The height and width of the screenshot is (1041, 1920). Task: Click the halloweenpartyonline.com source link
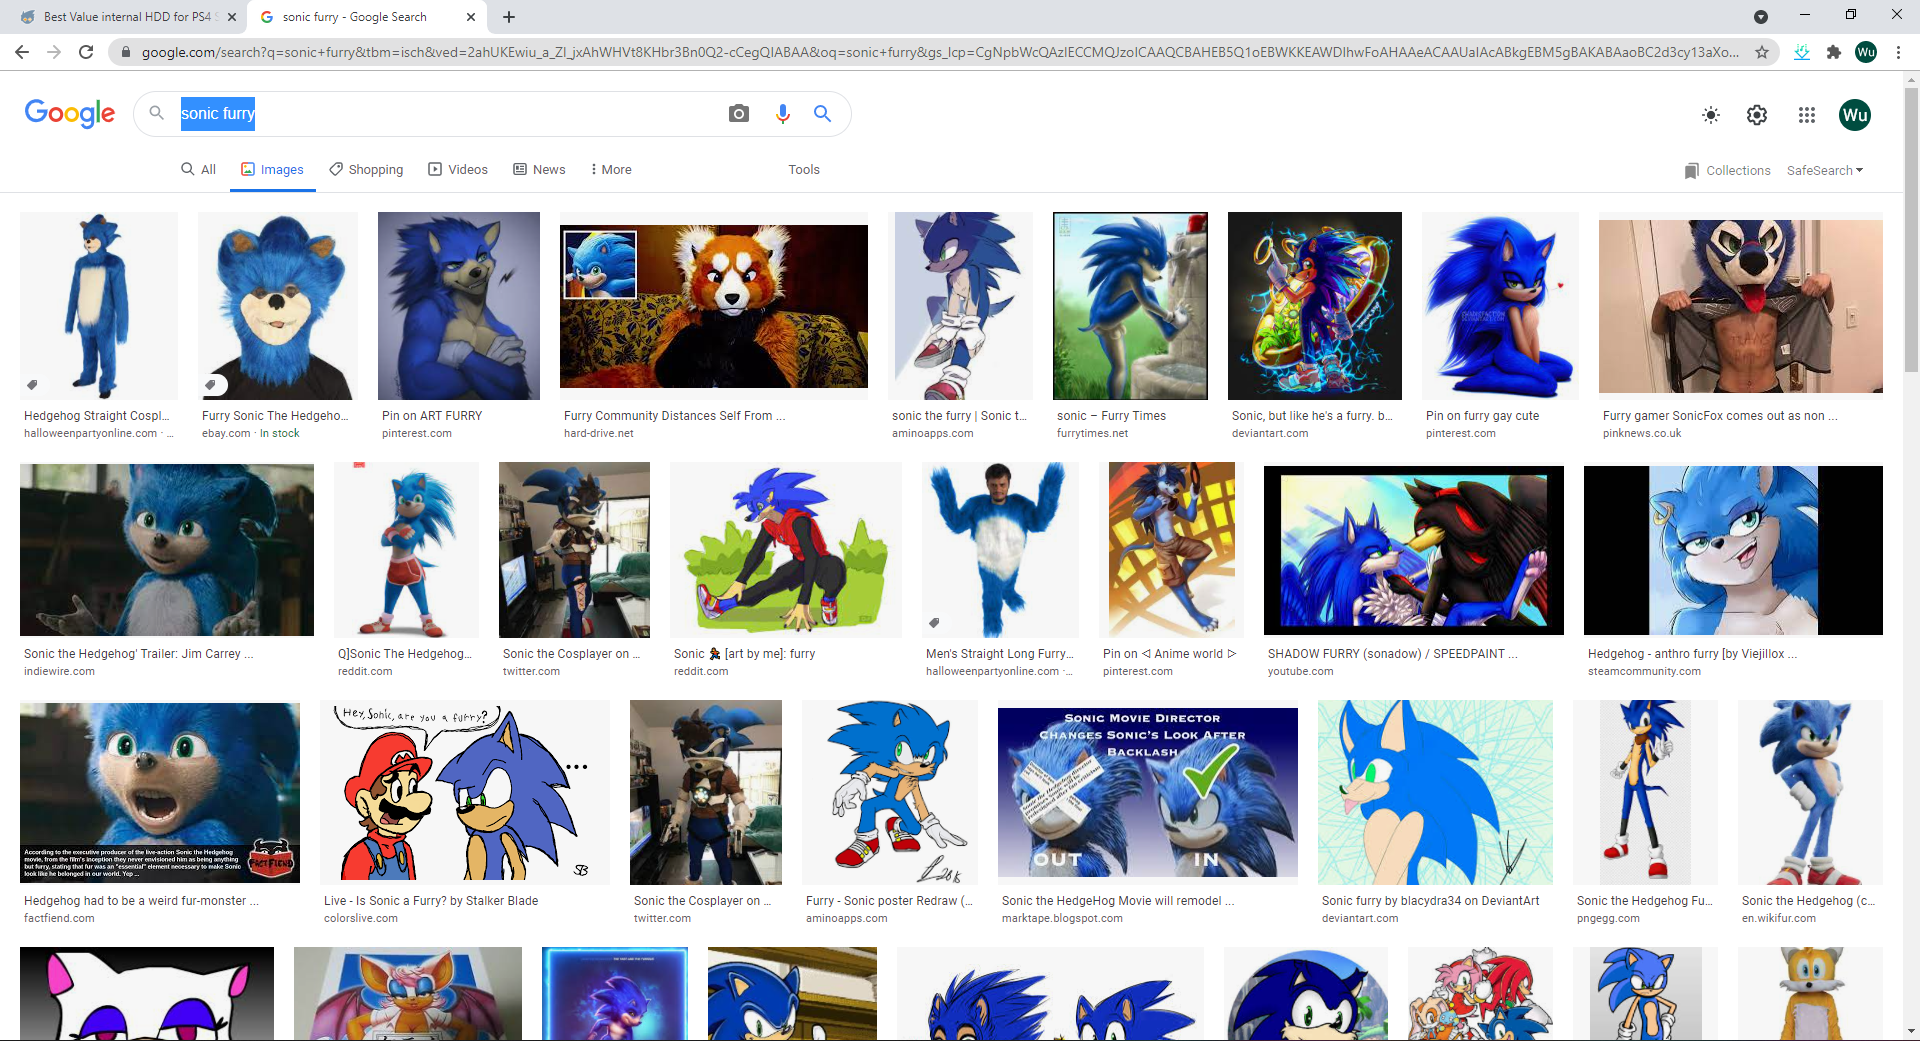pos(91,433)
